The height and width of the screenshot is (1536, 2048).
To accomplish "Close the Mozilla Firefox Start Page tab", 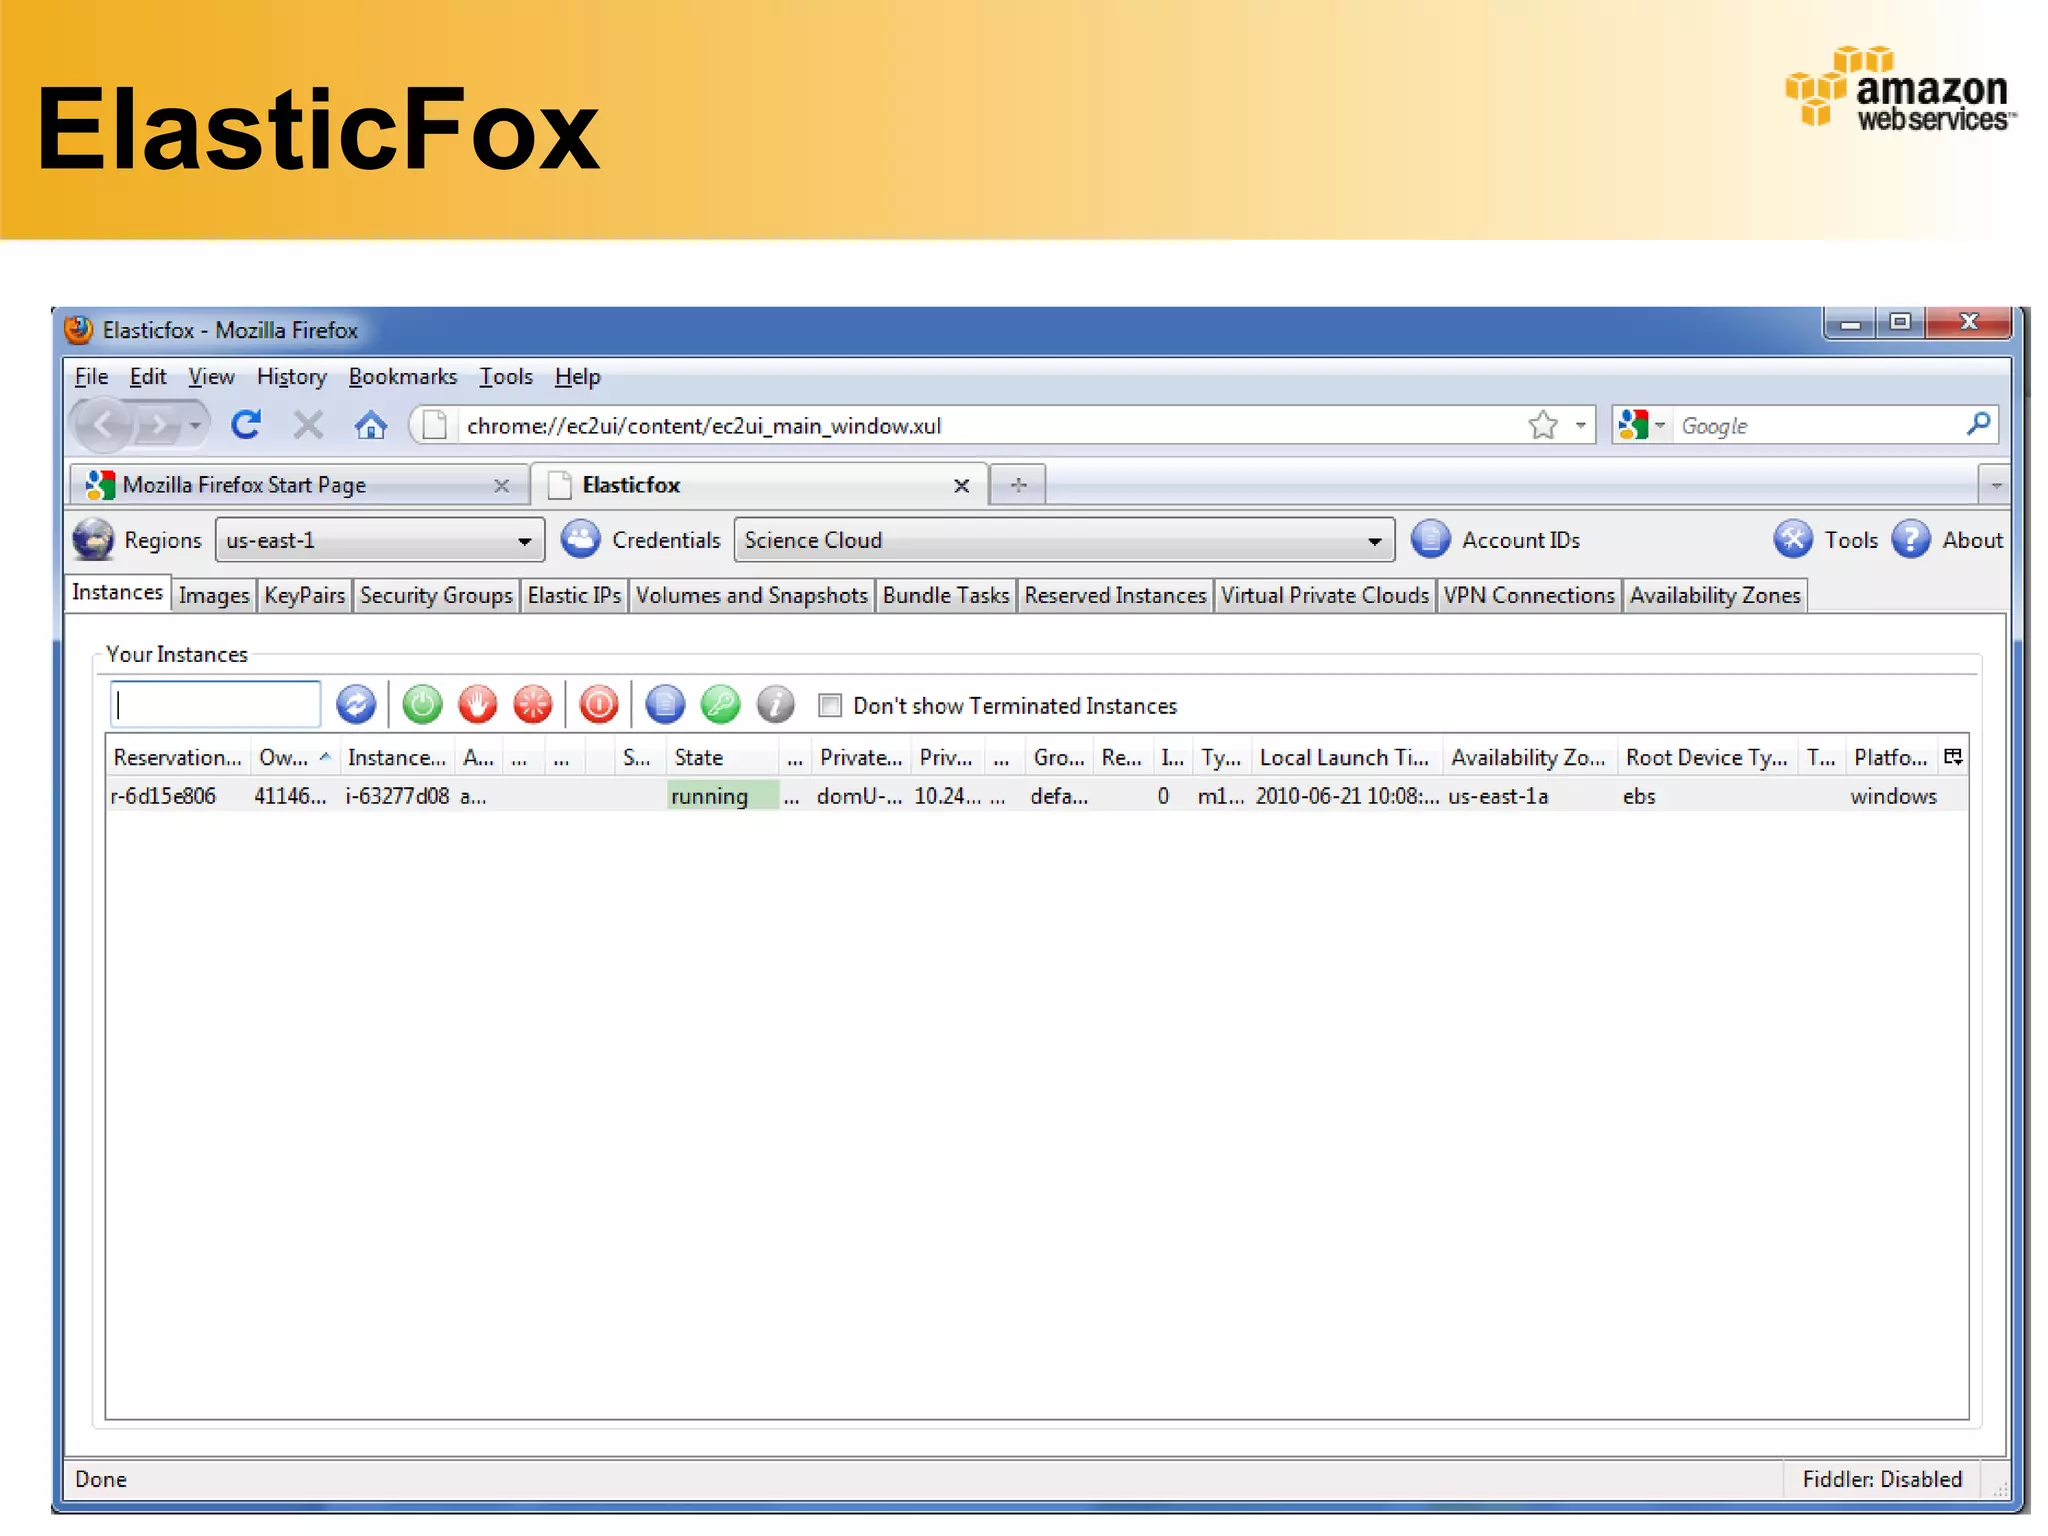I will 501,486.
